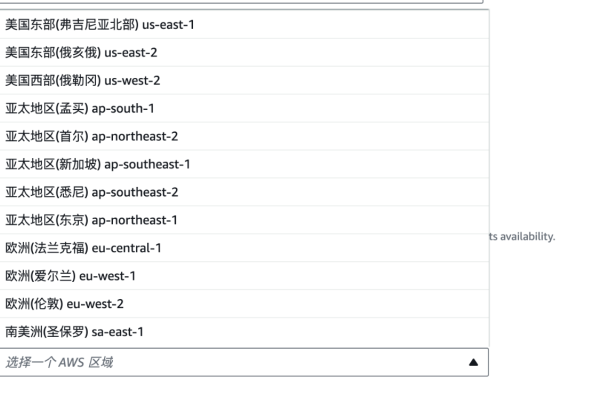600x400 pixels.
Task: Click the 选择一个 AWS 区域 combo box
Action: [x=244, y=362]
